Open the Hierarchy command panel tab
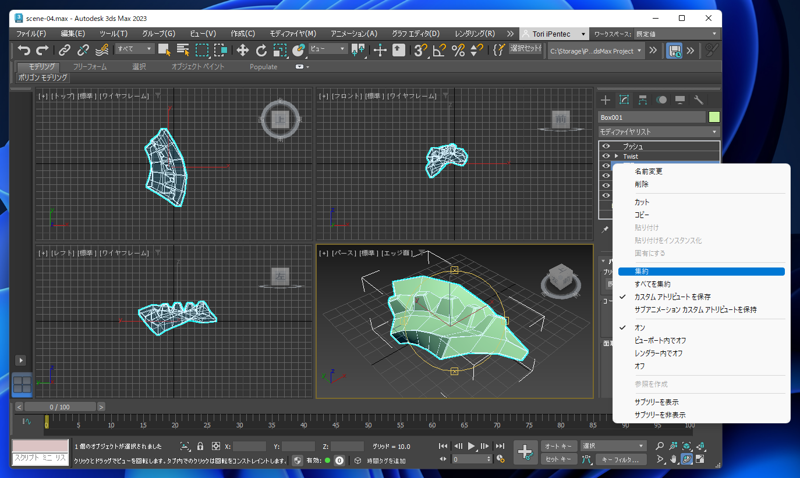The width and height of the screenshot is (800, 478). pyautogui.click(x=643, y=100)
